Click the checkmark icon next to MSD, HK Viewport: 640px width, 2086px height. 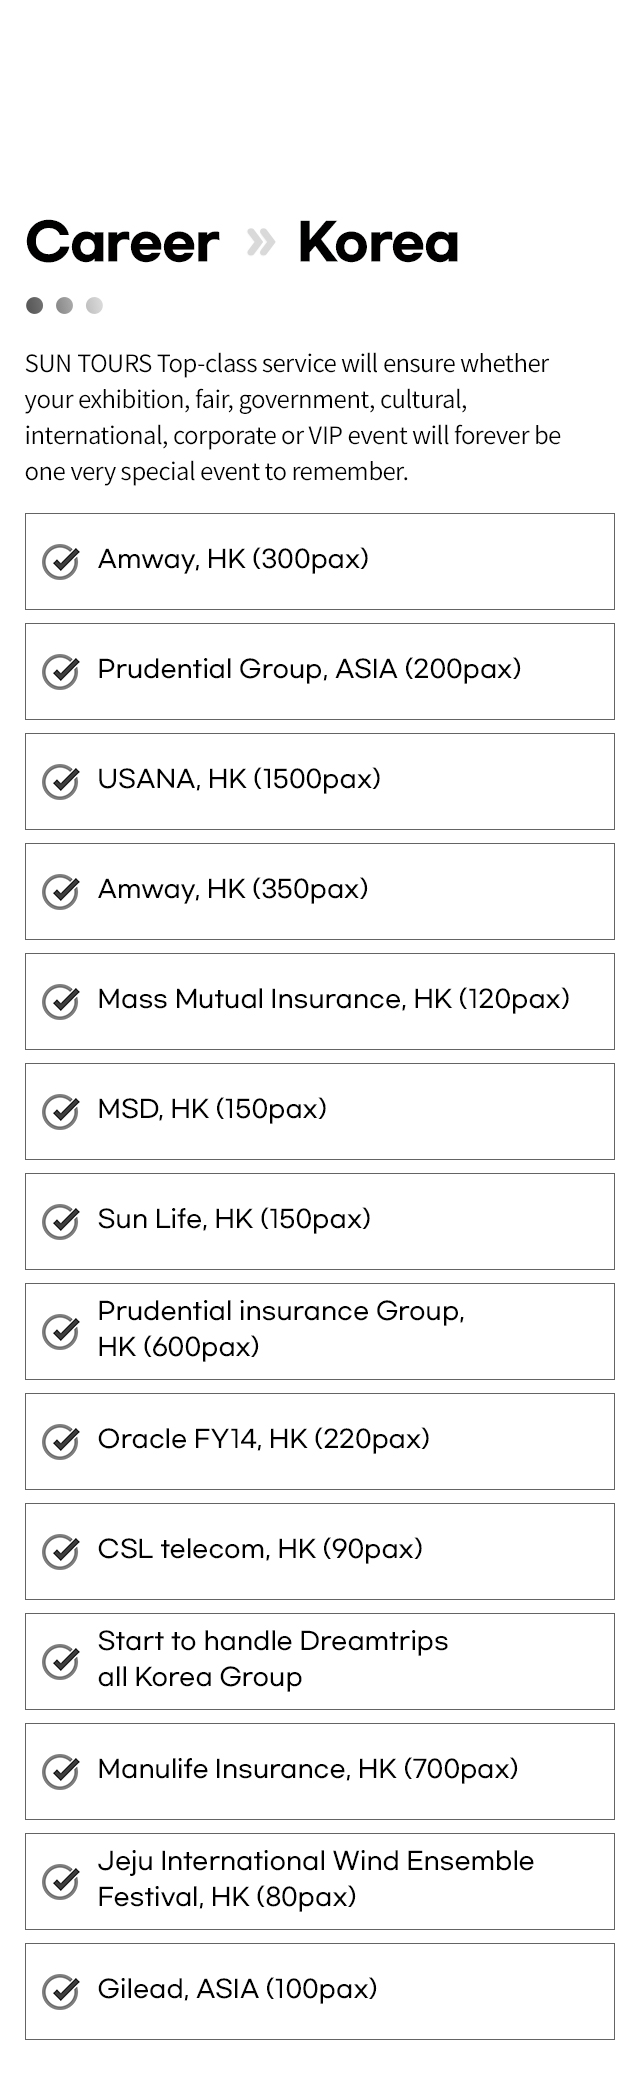(x=61, y=1111)
